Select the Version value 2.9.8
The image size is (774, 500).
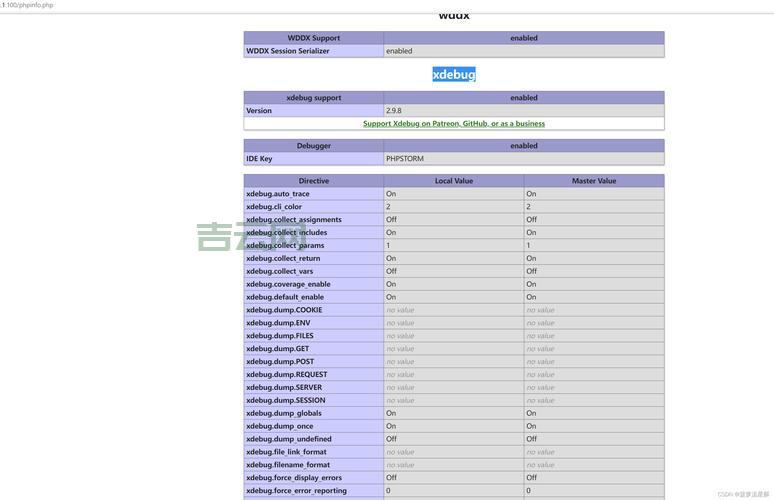(x=394, y=111)
